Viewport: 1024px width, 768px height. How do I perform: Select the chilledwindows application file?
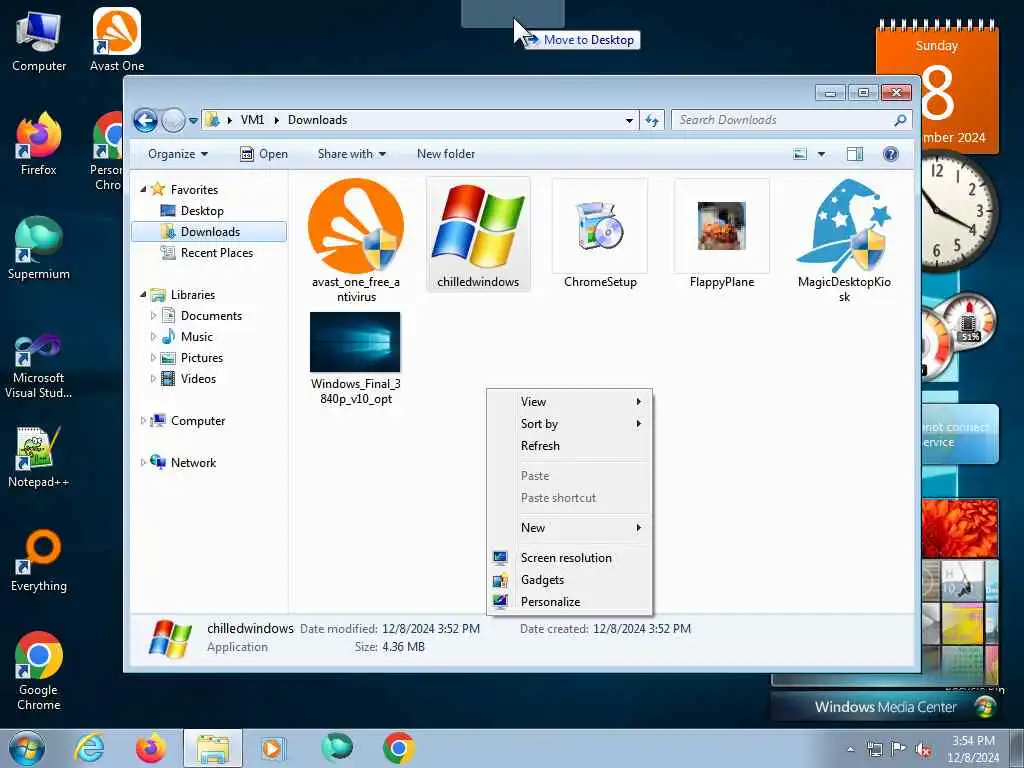tap(478, 234)
